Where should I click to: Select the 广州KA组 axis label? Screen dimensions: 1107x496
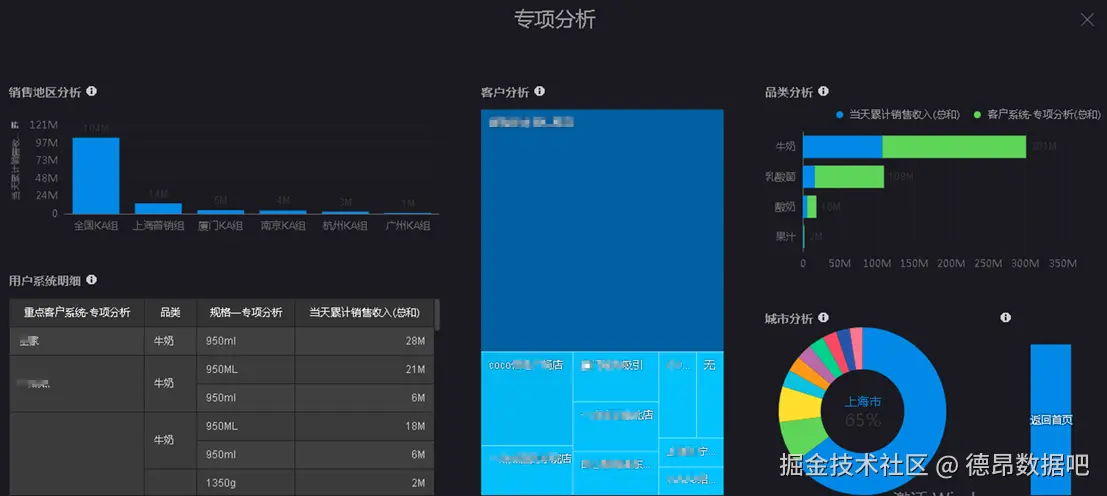tap(407, 226)
